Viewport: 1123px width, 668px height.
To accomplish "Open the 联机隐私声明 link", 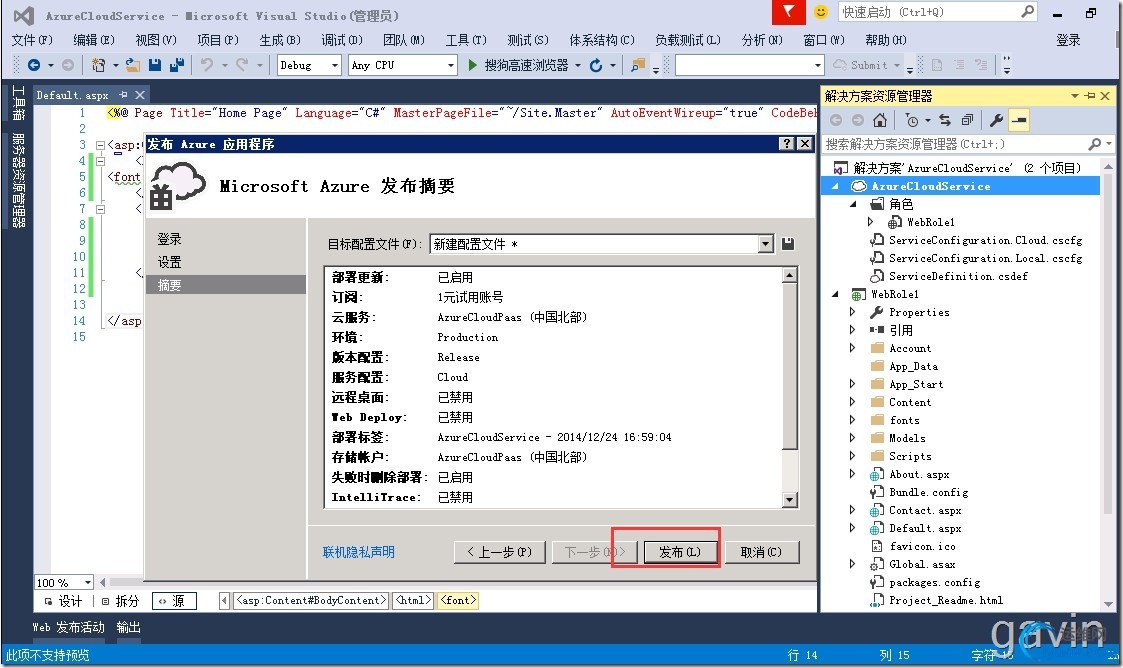I will click(x=358, y=552).
